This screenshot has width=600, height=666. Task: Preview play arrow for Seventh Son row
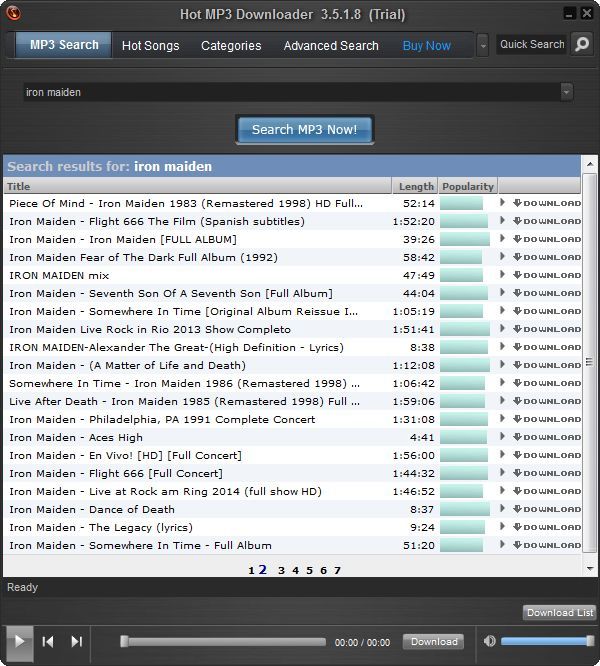502,293
